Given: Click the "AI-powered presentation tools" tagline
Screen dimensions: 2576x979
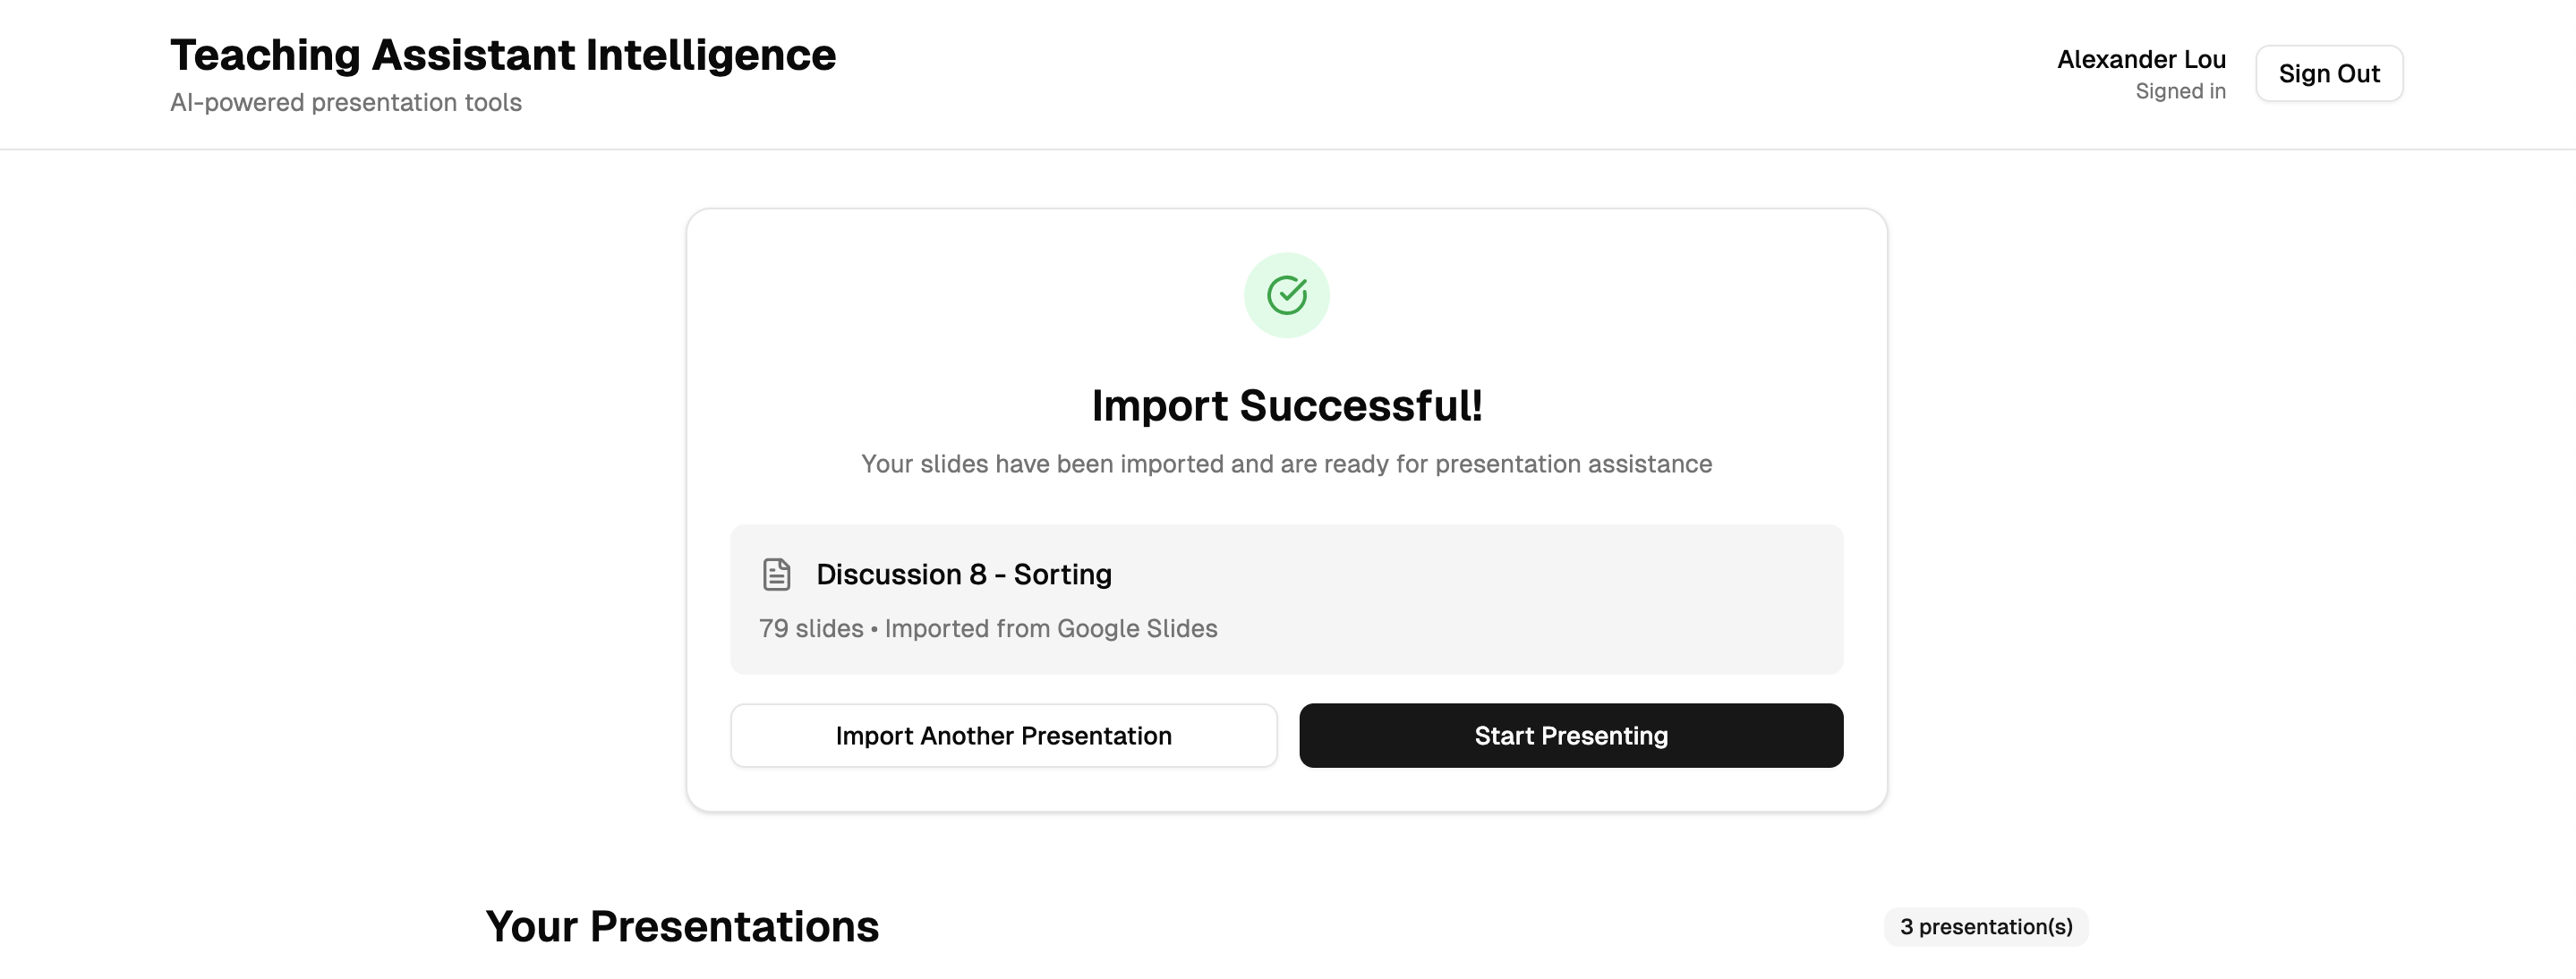Looking at the screenshot, I should pyautogui.click(x=346, y=103).
